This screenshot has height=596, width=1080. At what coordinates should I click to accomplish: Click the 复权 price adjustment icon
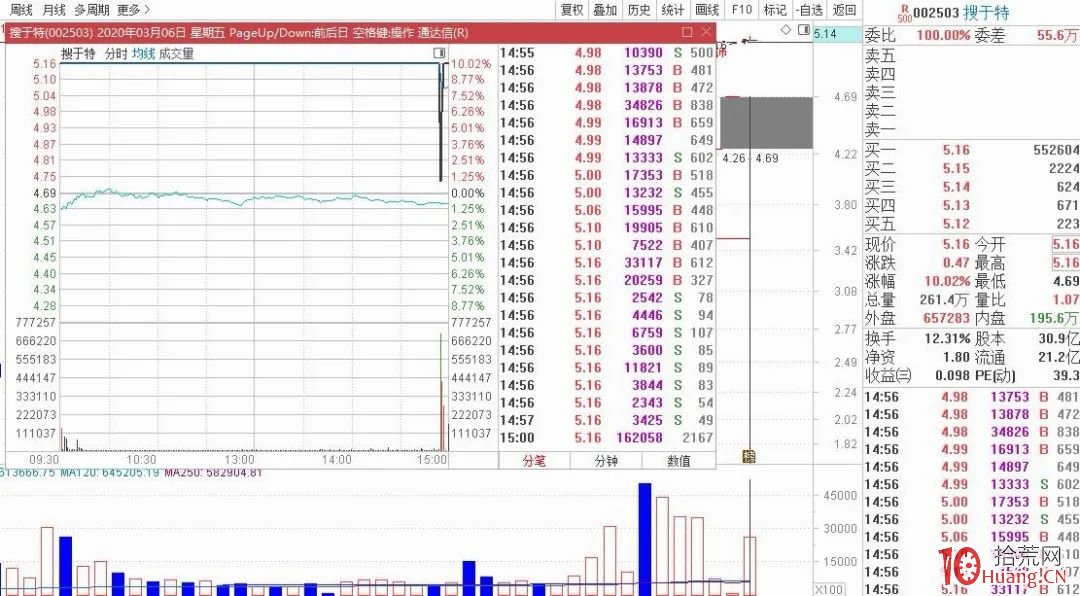[x=570, y=10]
